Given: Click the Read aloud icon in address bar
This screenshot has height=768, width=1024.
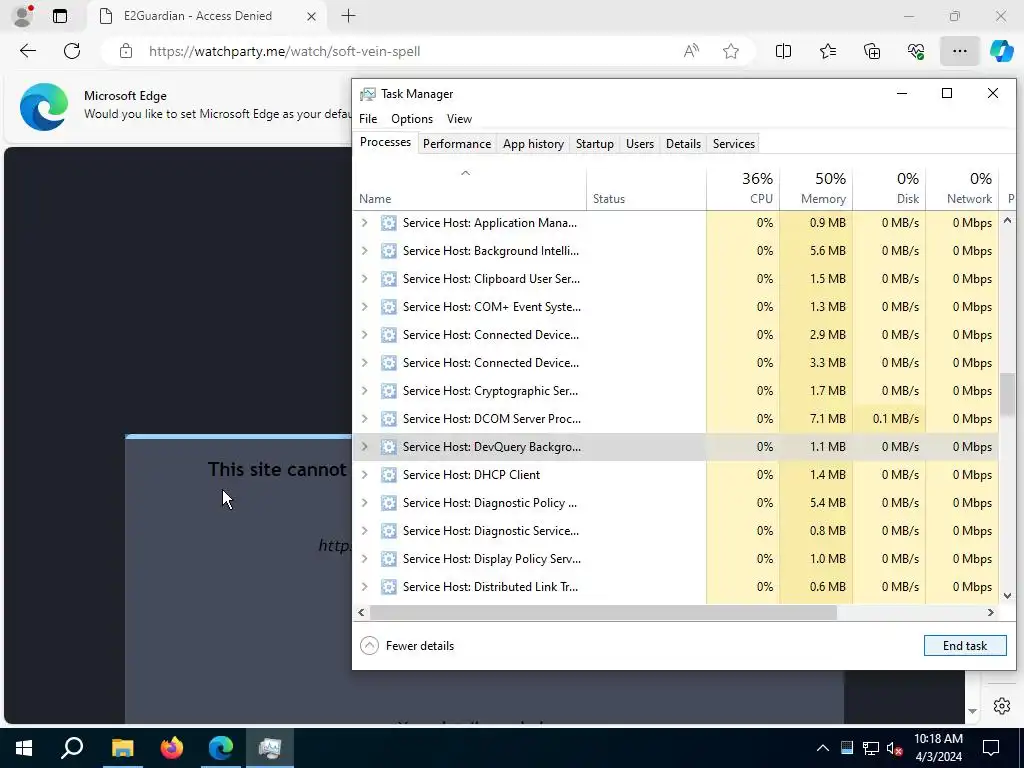Looking at the screenshot, I should 691,51.
